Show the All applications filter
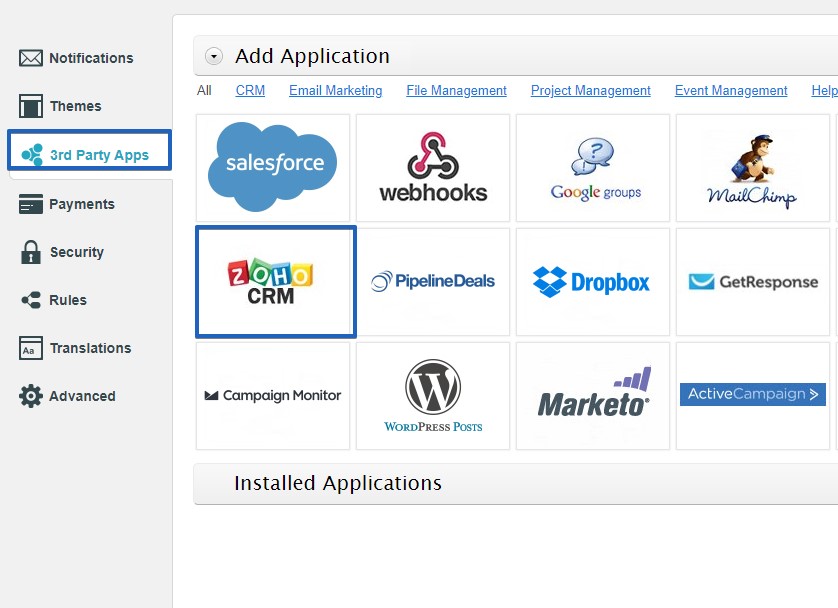Screen dimensions: 838x608 204,90
